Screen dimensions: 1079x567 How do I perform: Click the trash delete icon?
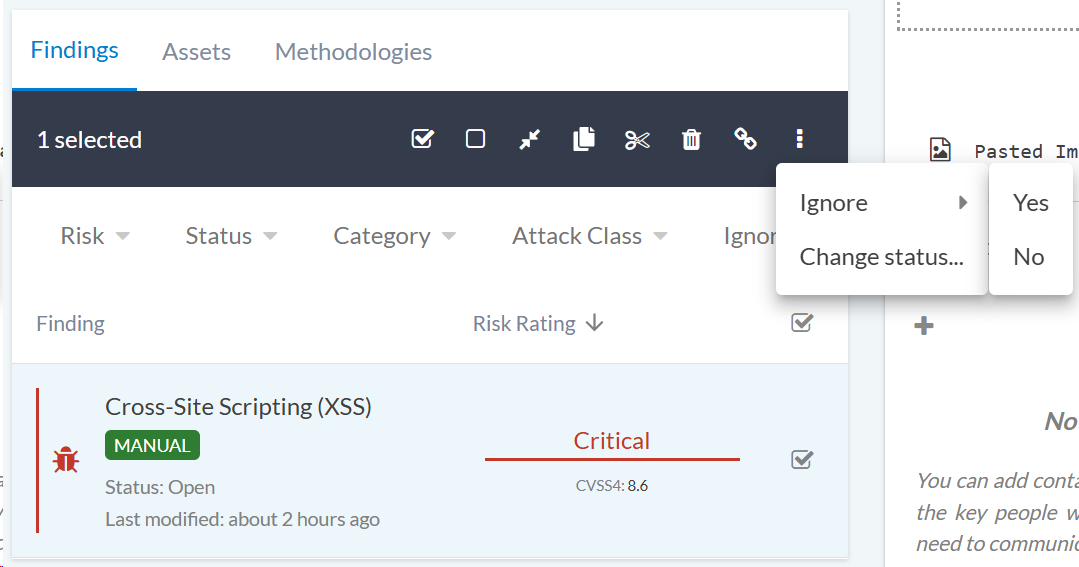click(x=691, y=139)
